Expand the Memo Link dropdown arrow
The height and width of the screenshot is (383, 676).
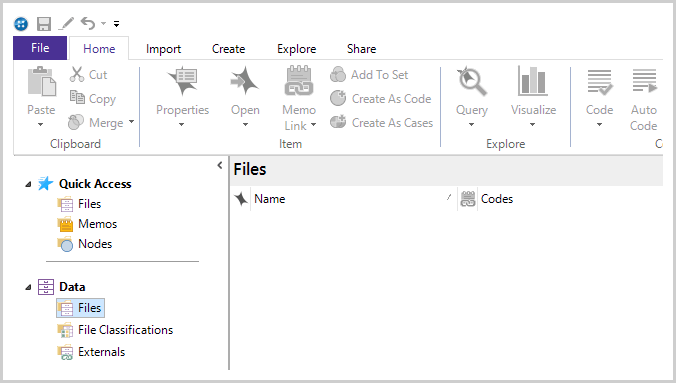point(313,125)
